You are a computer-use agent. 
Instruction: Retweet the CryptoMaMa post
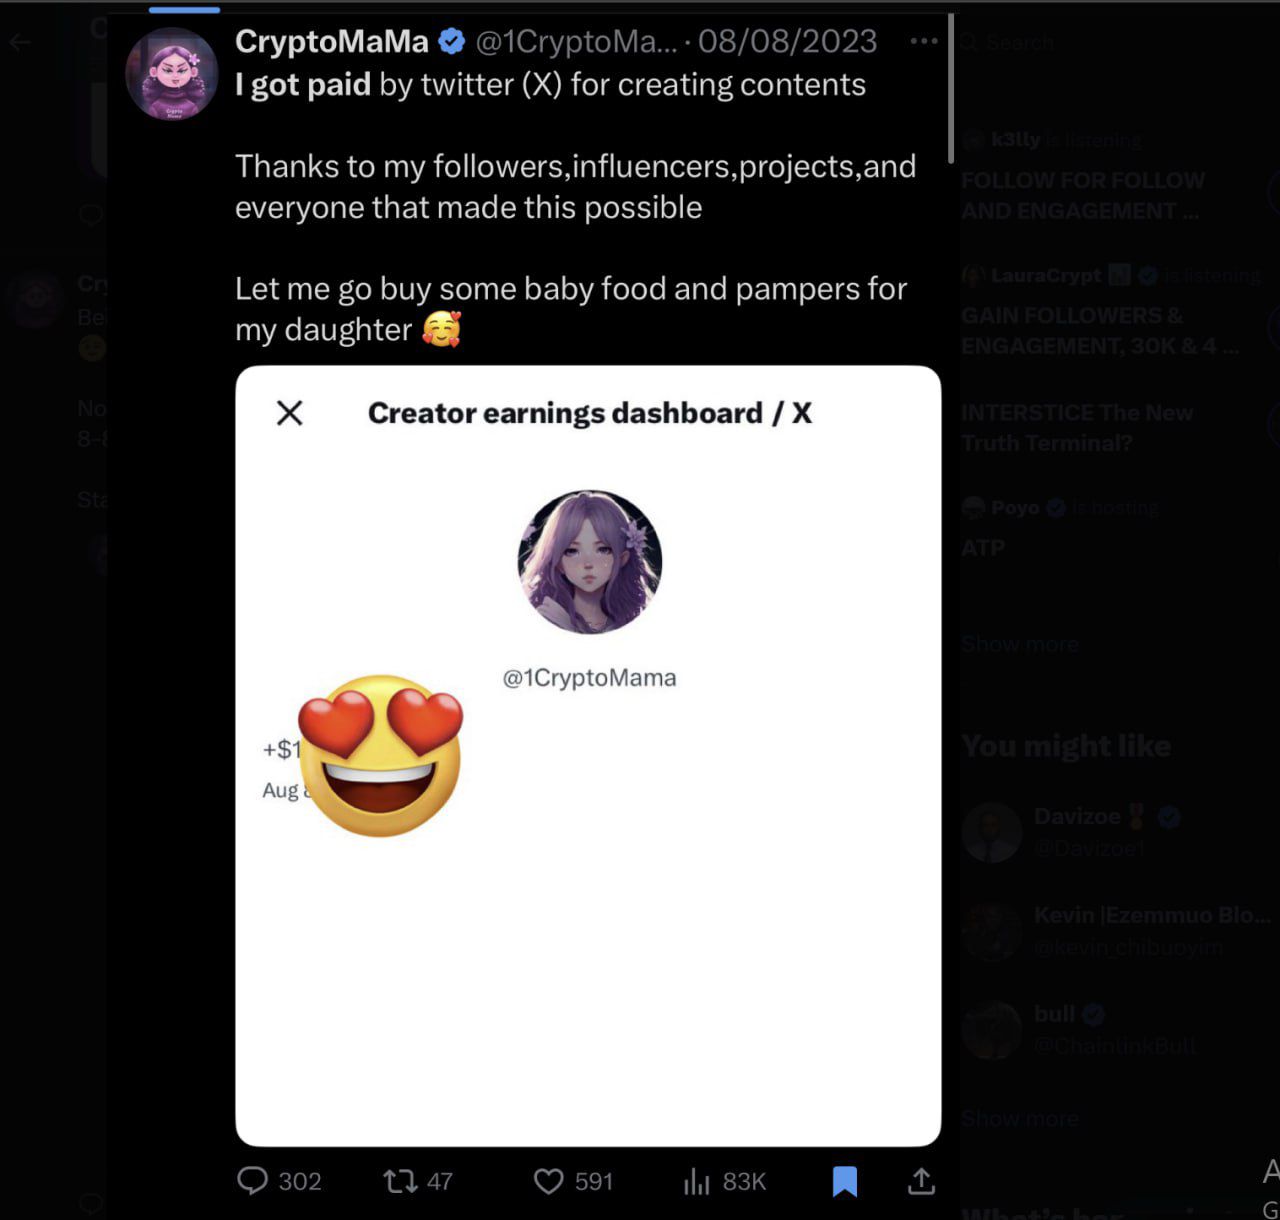click(x=401, y=1181)
